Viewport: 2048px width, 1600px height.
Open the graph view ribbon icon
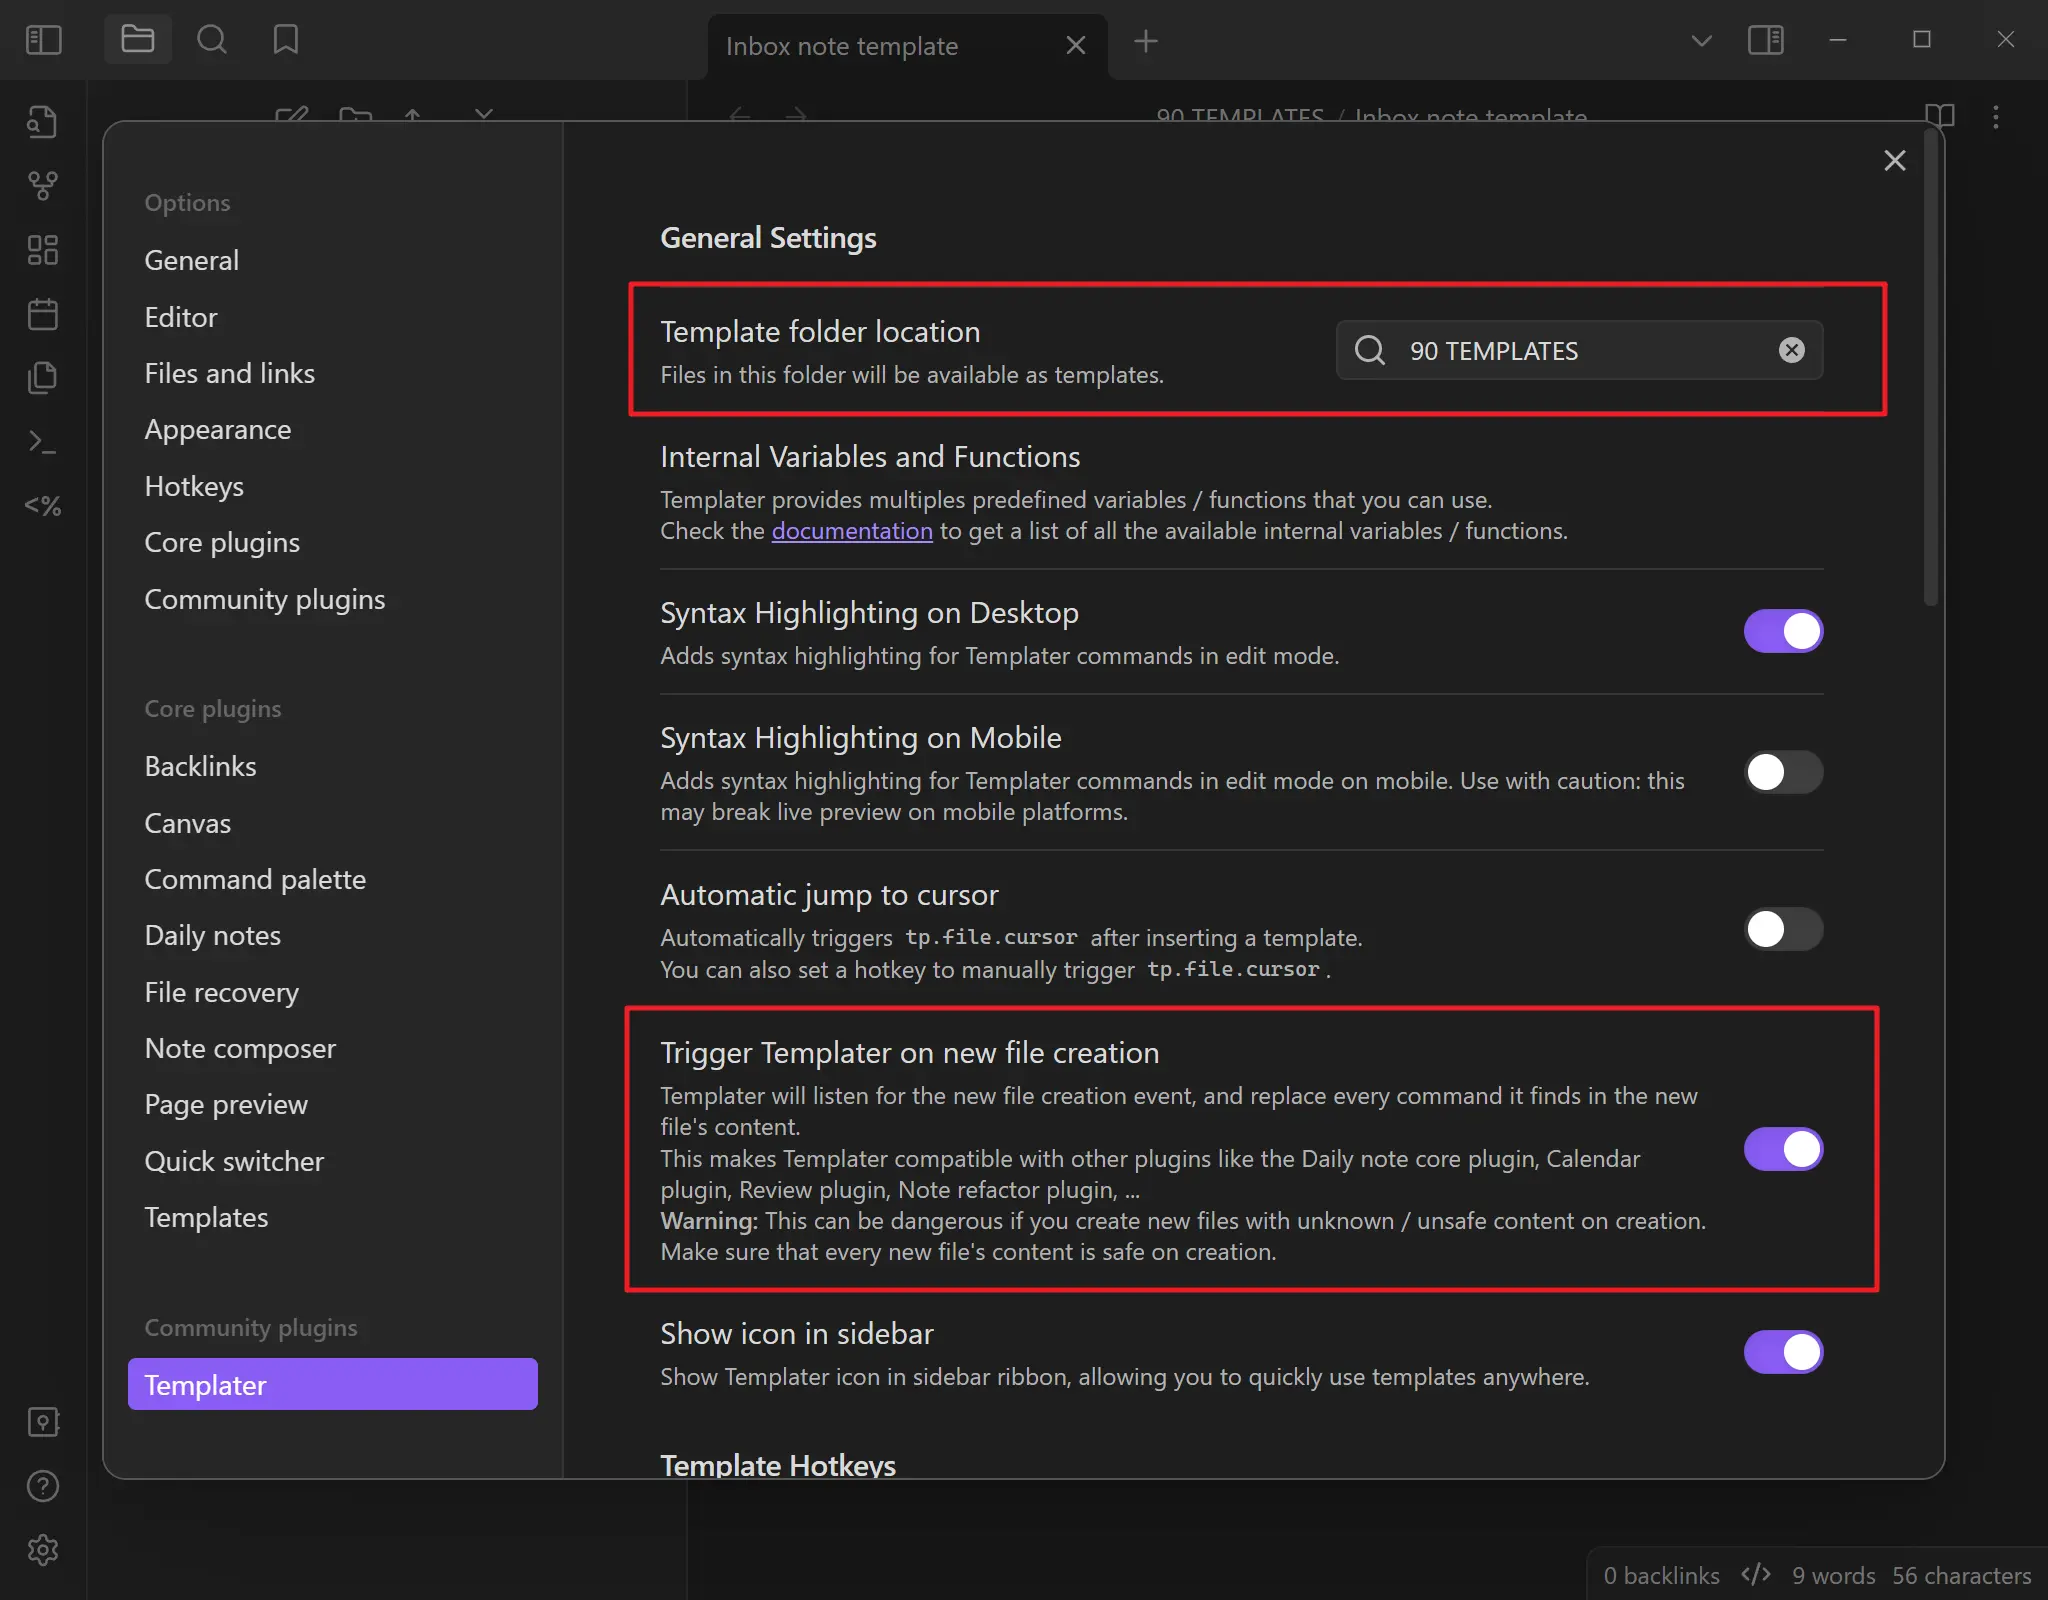click(42, 185)
